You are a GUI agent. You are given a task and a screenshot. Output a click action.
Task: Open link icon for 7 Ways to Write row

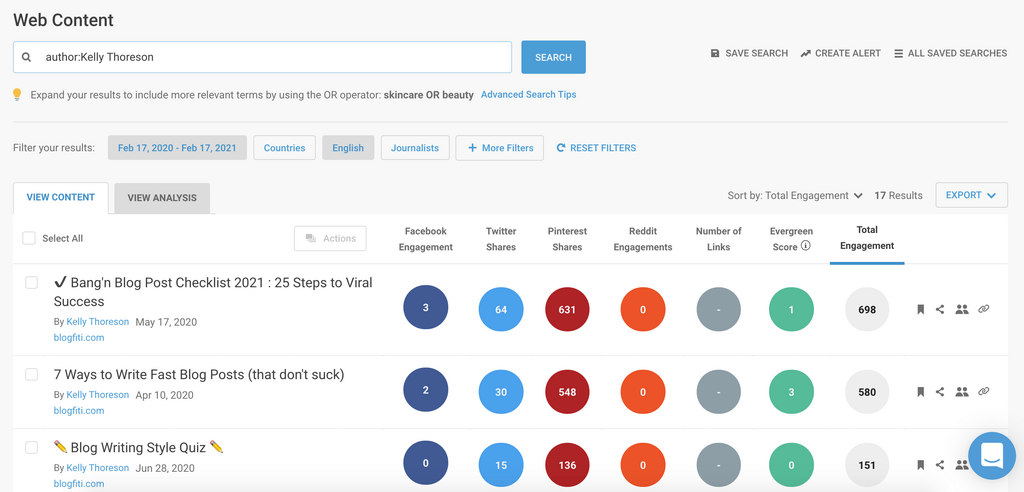(x=984, y=392)
